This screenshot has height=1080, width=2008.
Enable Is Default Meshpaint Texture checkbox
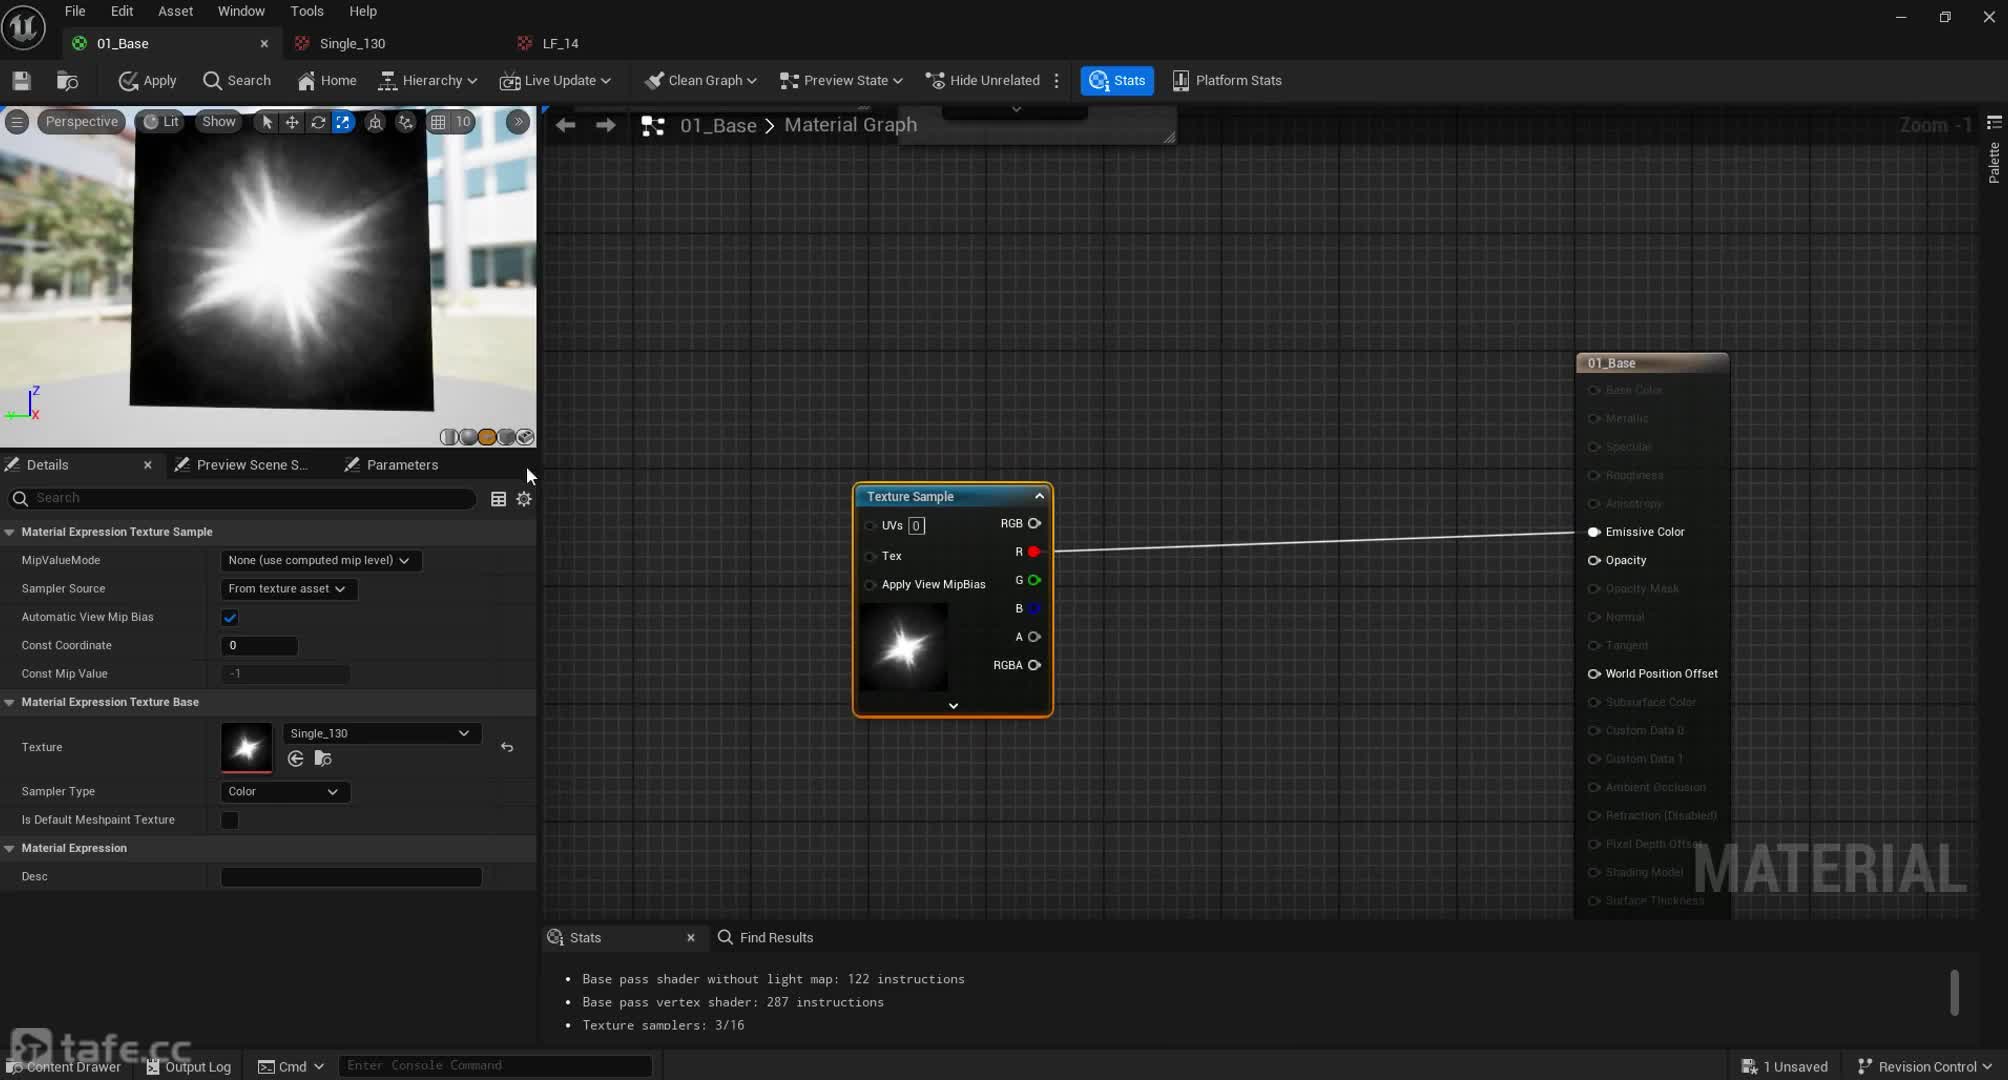(x=230, y=819)
